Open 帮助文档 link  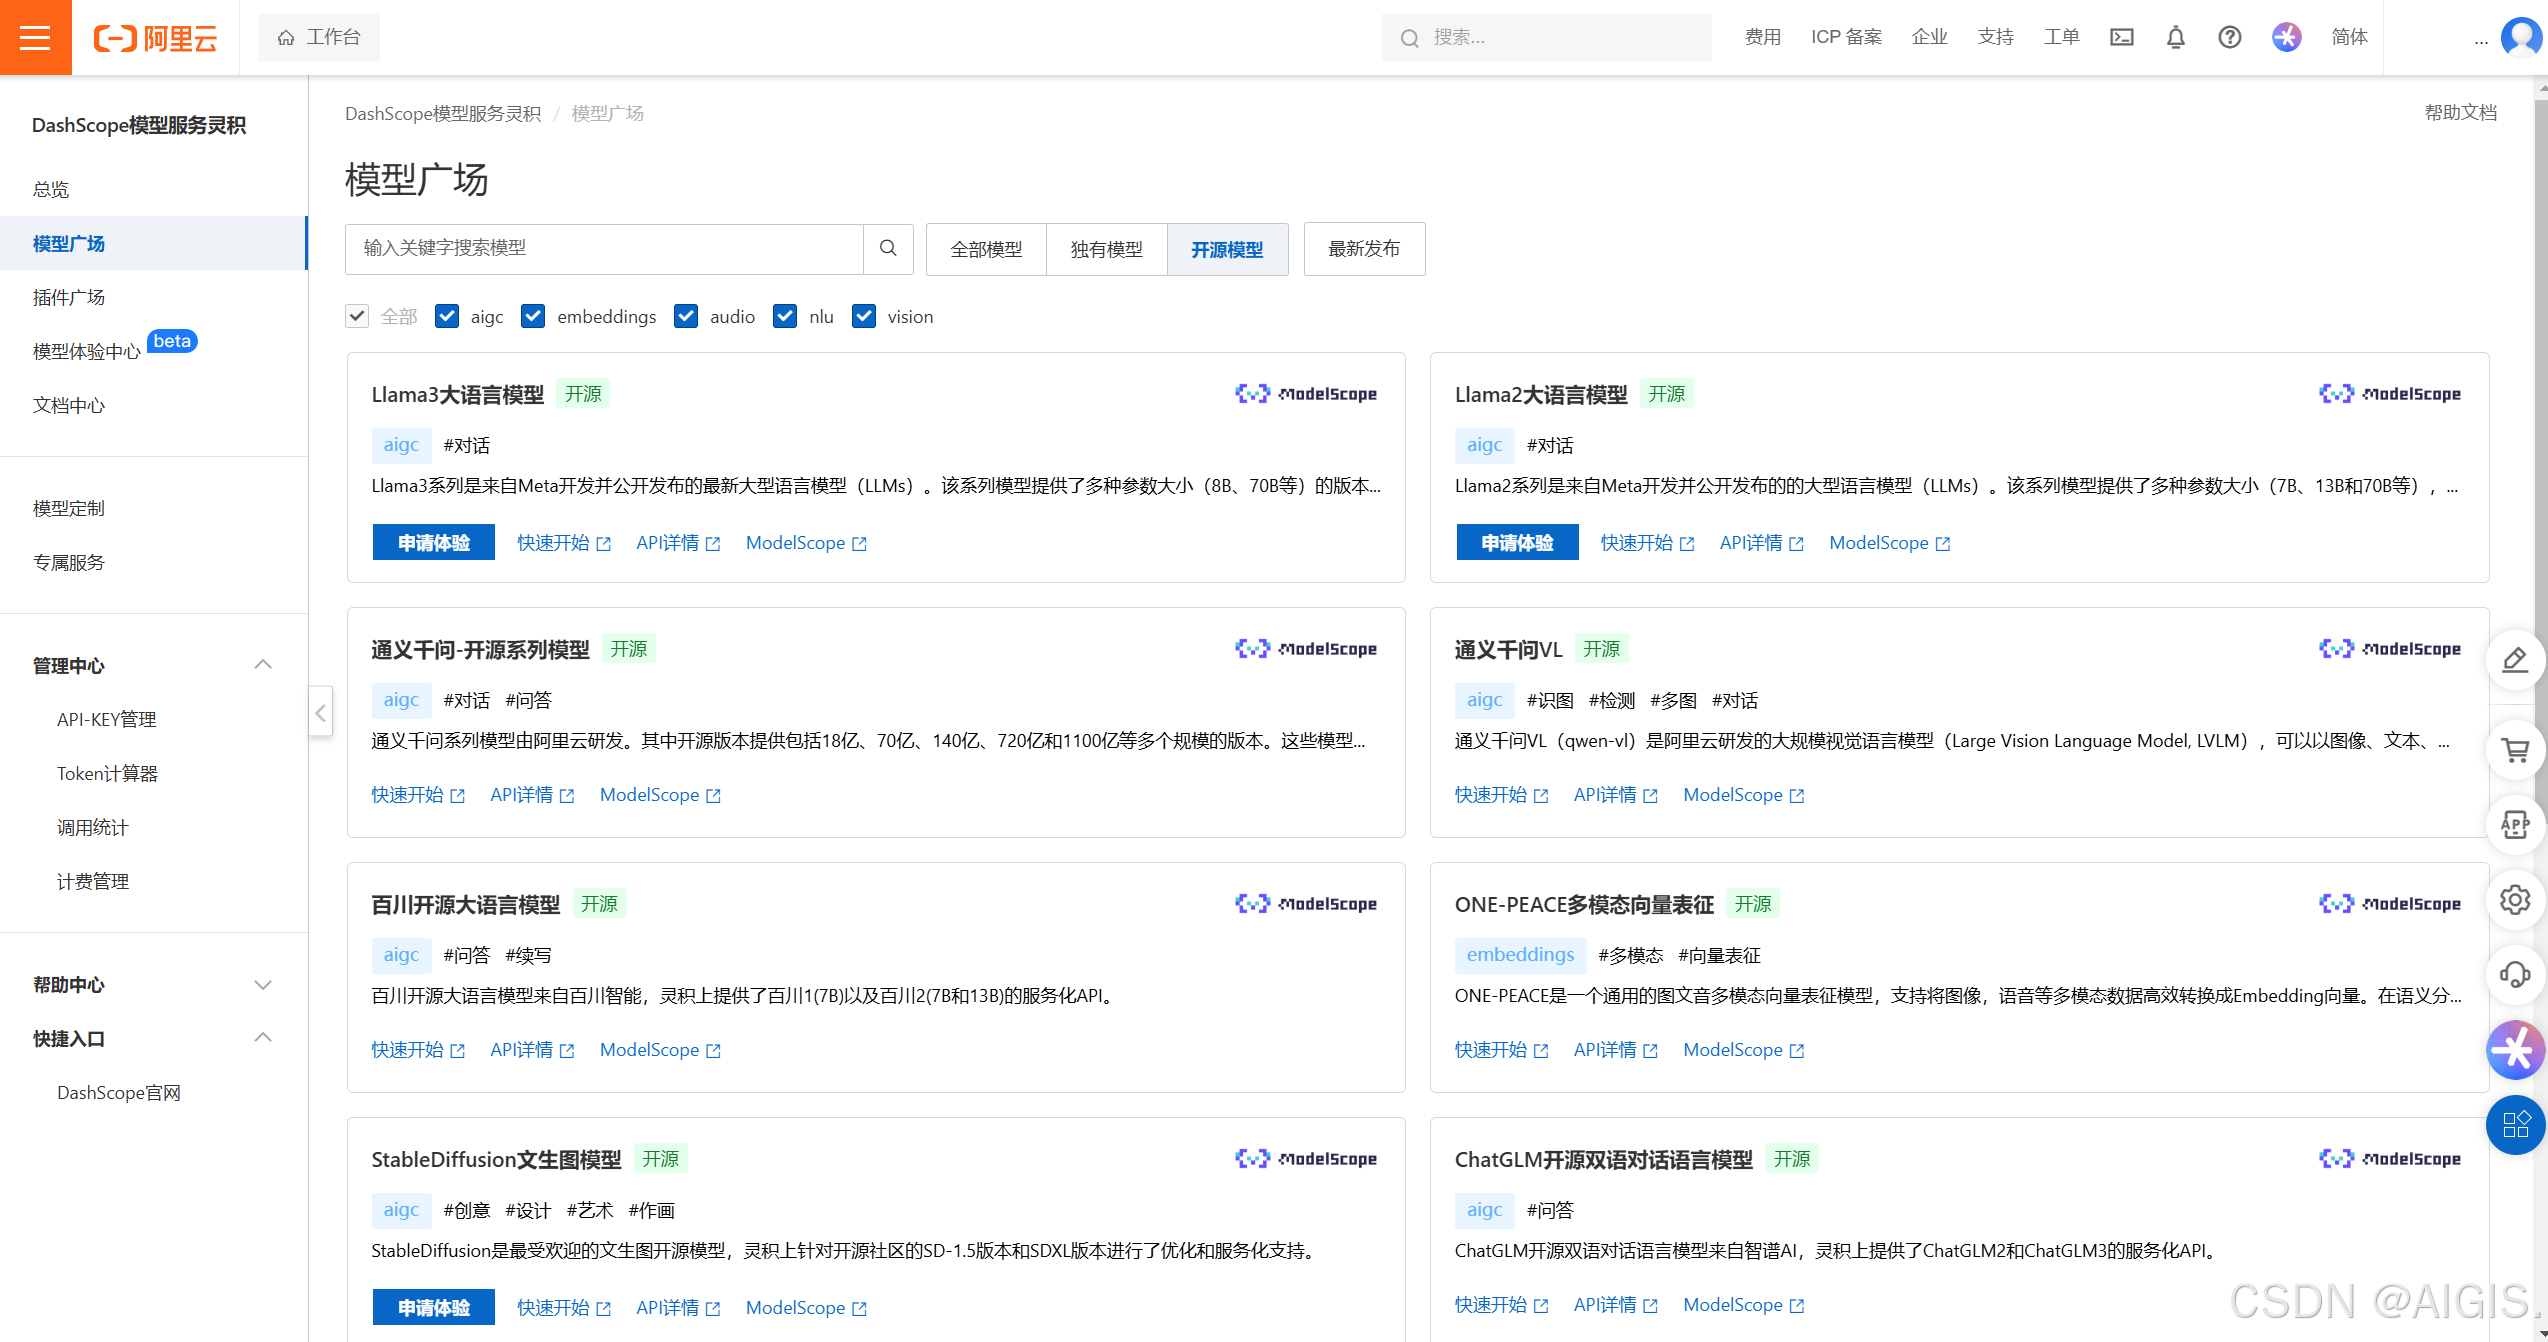(2460, 113)
